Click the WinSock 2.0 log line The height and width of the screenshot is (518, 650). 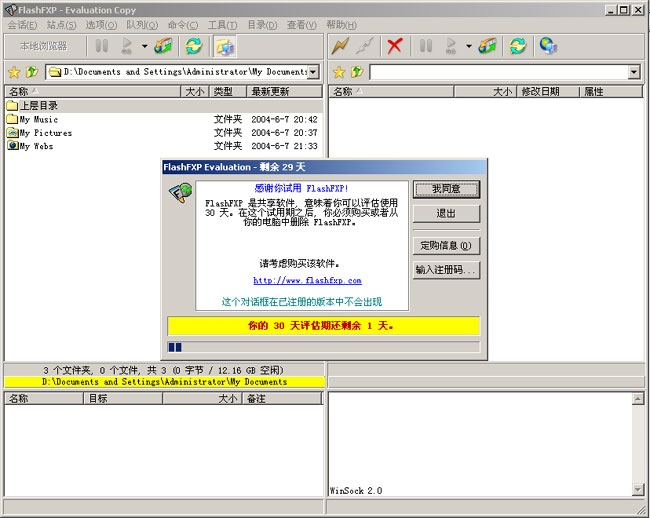tap(356, 491)
